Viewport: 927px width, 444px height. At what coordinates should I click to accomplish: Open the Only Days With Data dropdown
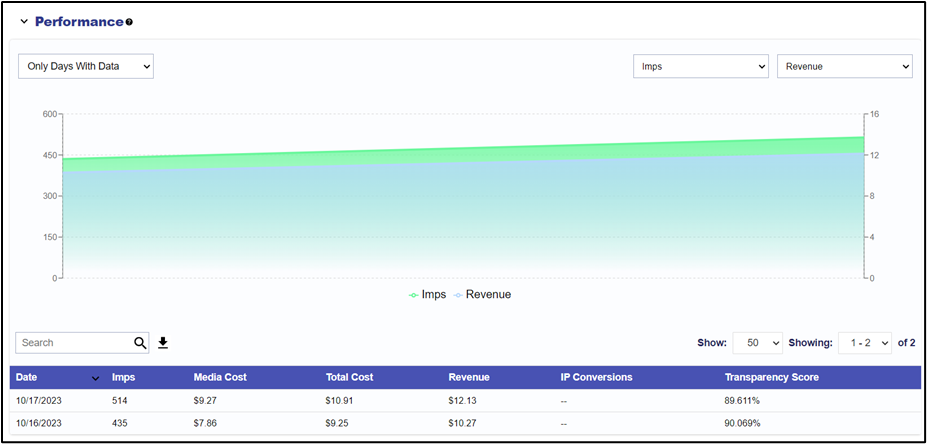tap(86, 66)
